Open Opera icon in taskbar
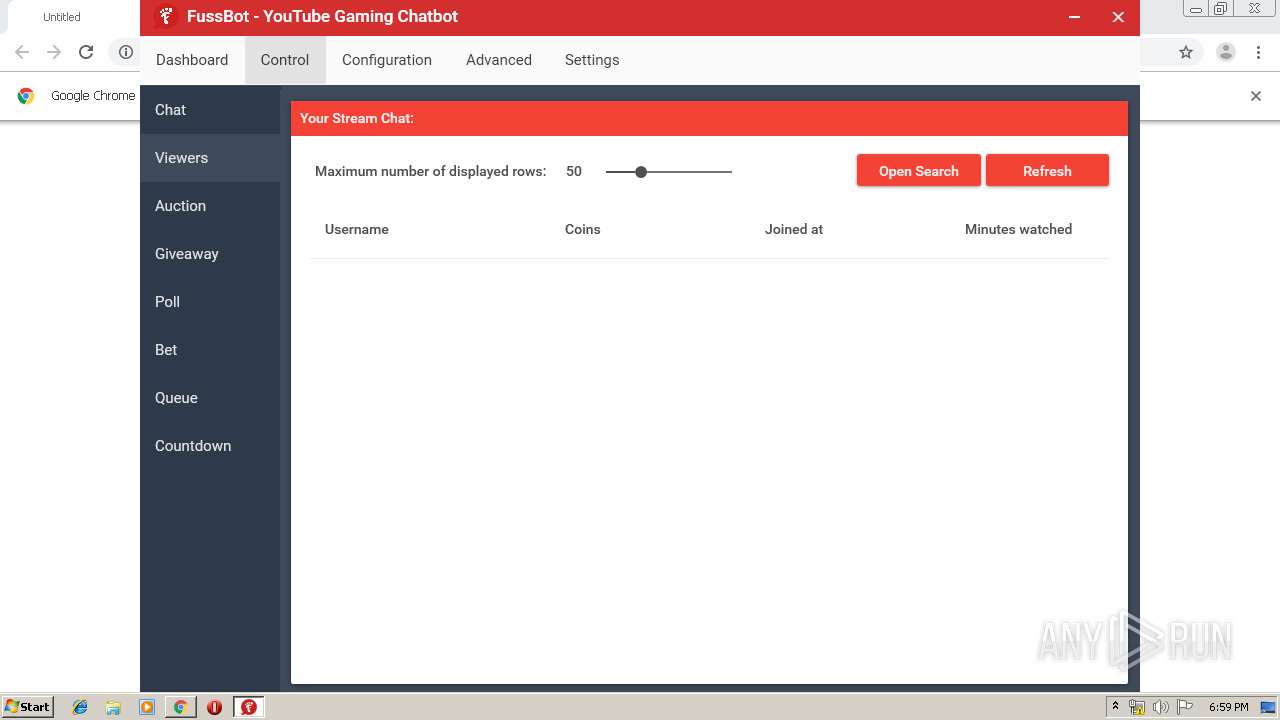 point(214,707)
